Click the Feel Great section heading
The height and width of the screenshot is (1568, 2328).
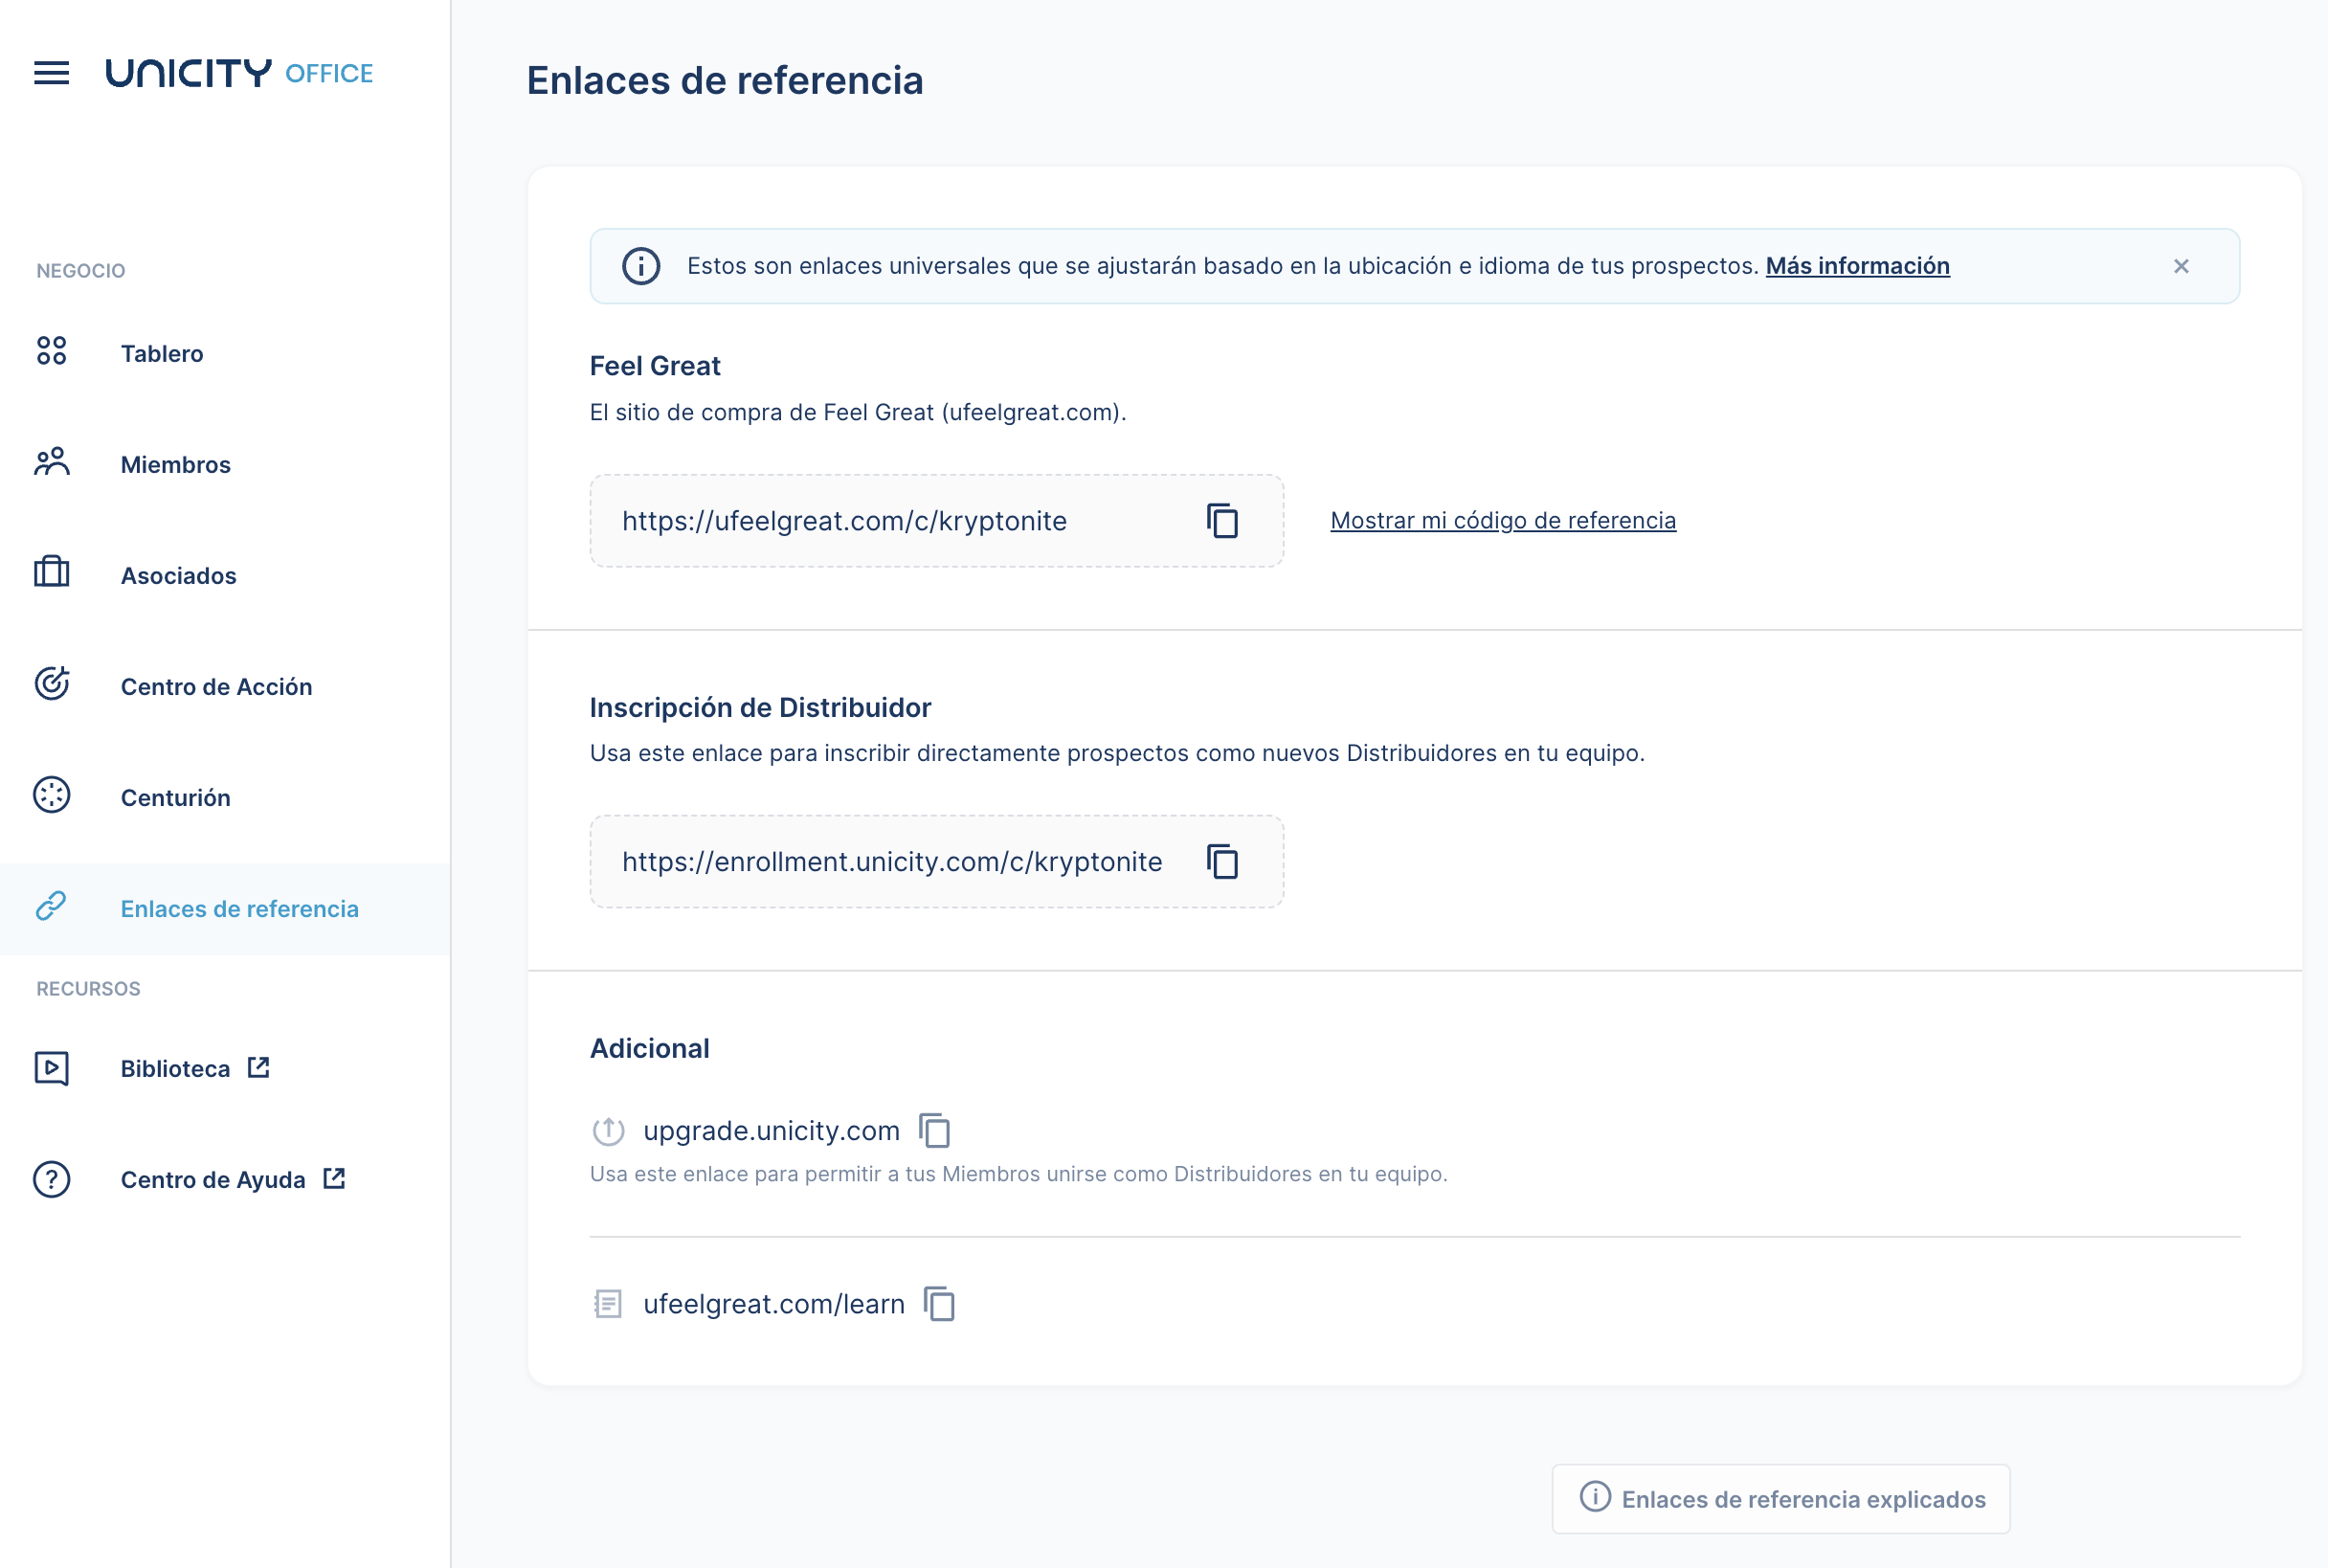tap(655, 366)
